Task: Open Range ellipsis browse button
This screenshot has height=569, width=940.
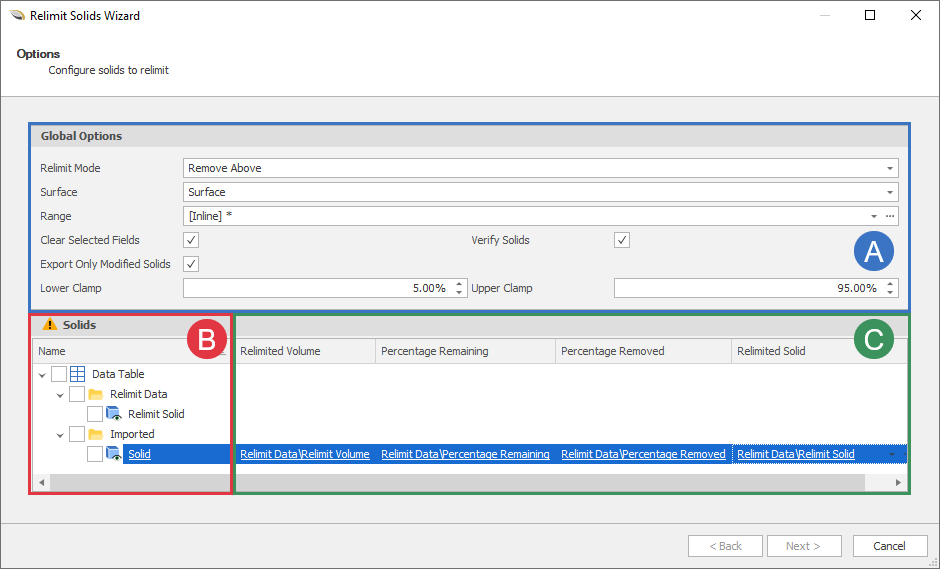Action: tap(889, 216)
